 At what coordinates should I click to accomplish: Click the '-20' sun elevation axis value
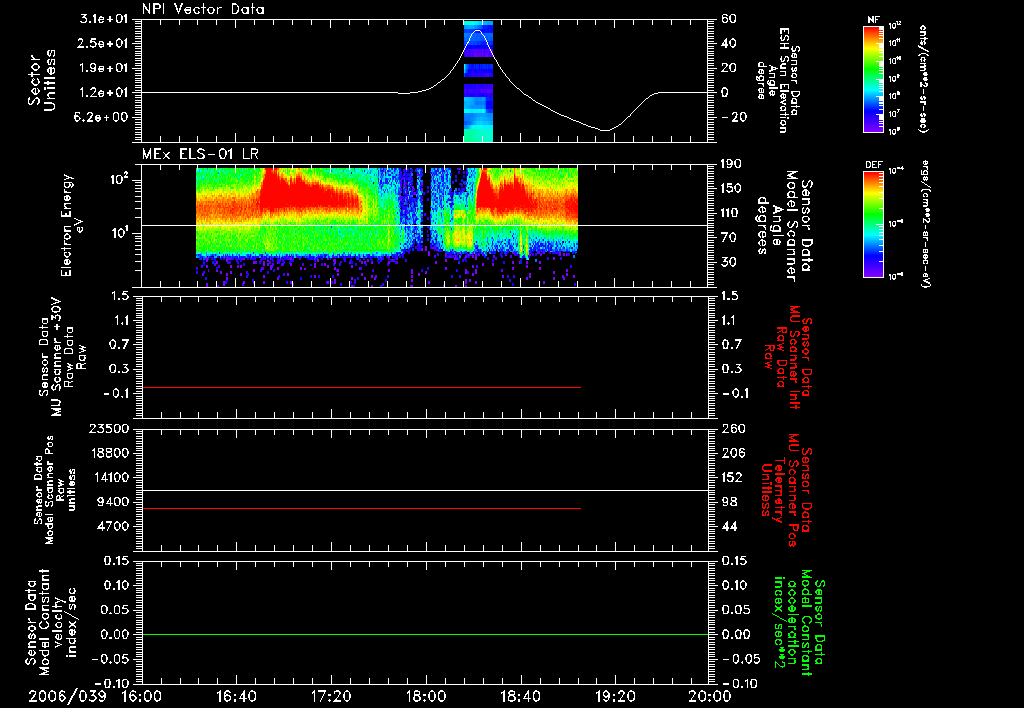point(733,118)
